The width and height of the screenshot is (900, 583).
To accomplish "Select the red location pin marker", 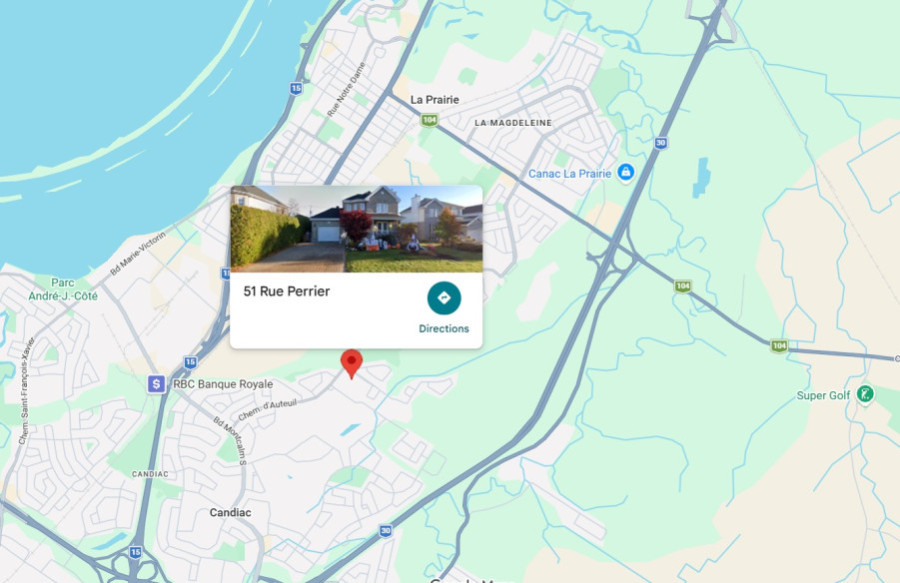I will [351, 364].
